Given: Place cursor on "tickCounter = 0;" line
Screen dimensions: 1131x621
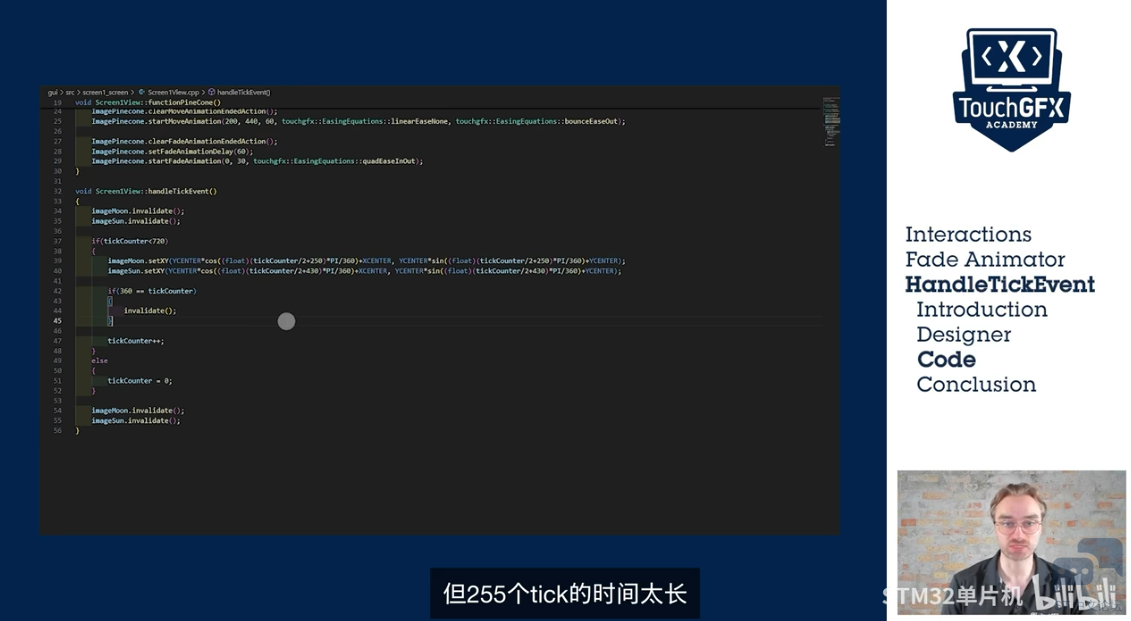Looking at the screenshot, I should click(x=140, y=381).
